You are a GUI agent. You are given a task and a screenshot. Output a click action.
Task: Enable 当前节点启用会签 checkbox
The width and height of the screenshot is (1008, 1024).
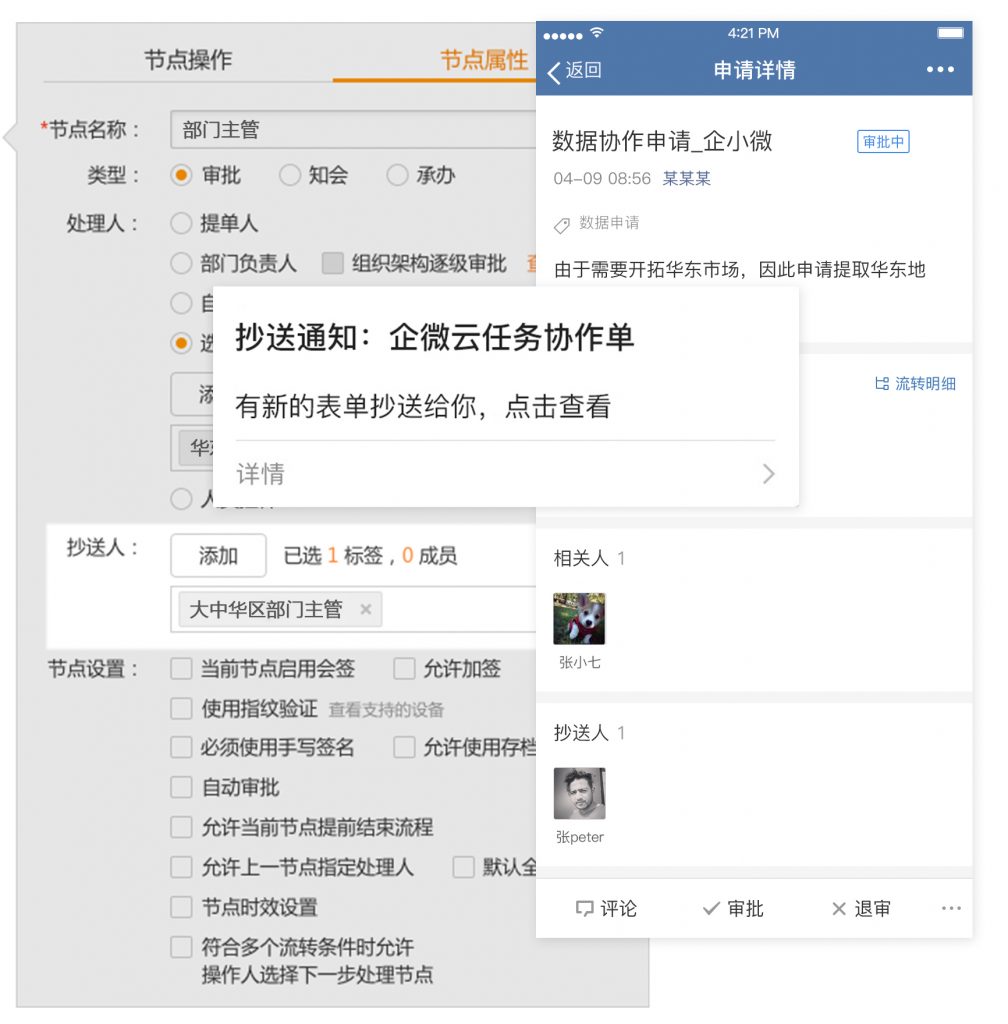tap(181, 668)
